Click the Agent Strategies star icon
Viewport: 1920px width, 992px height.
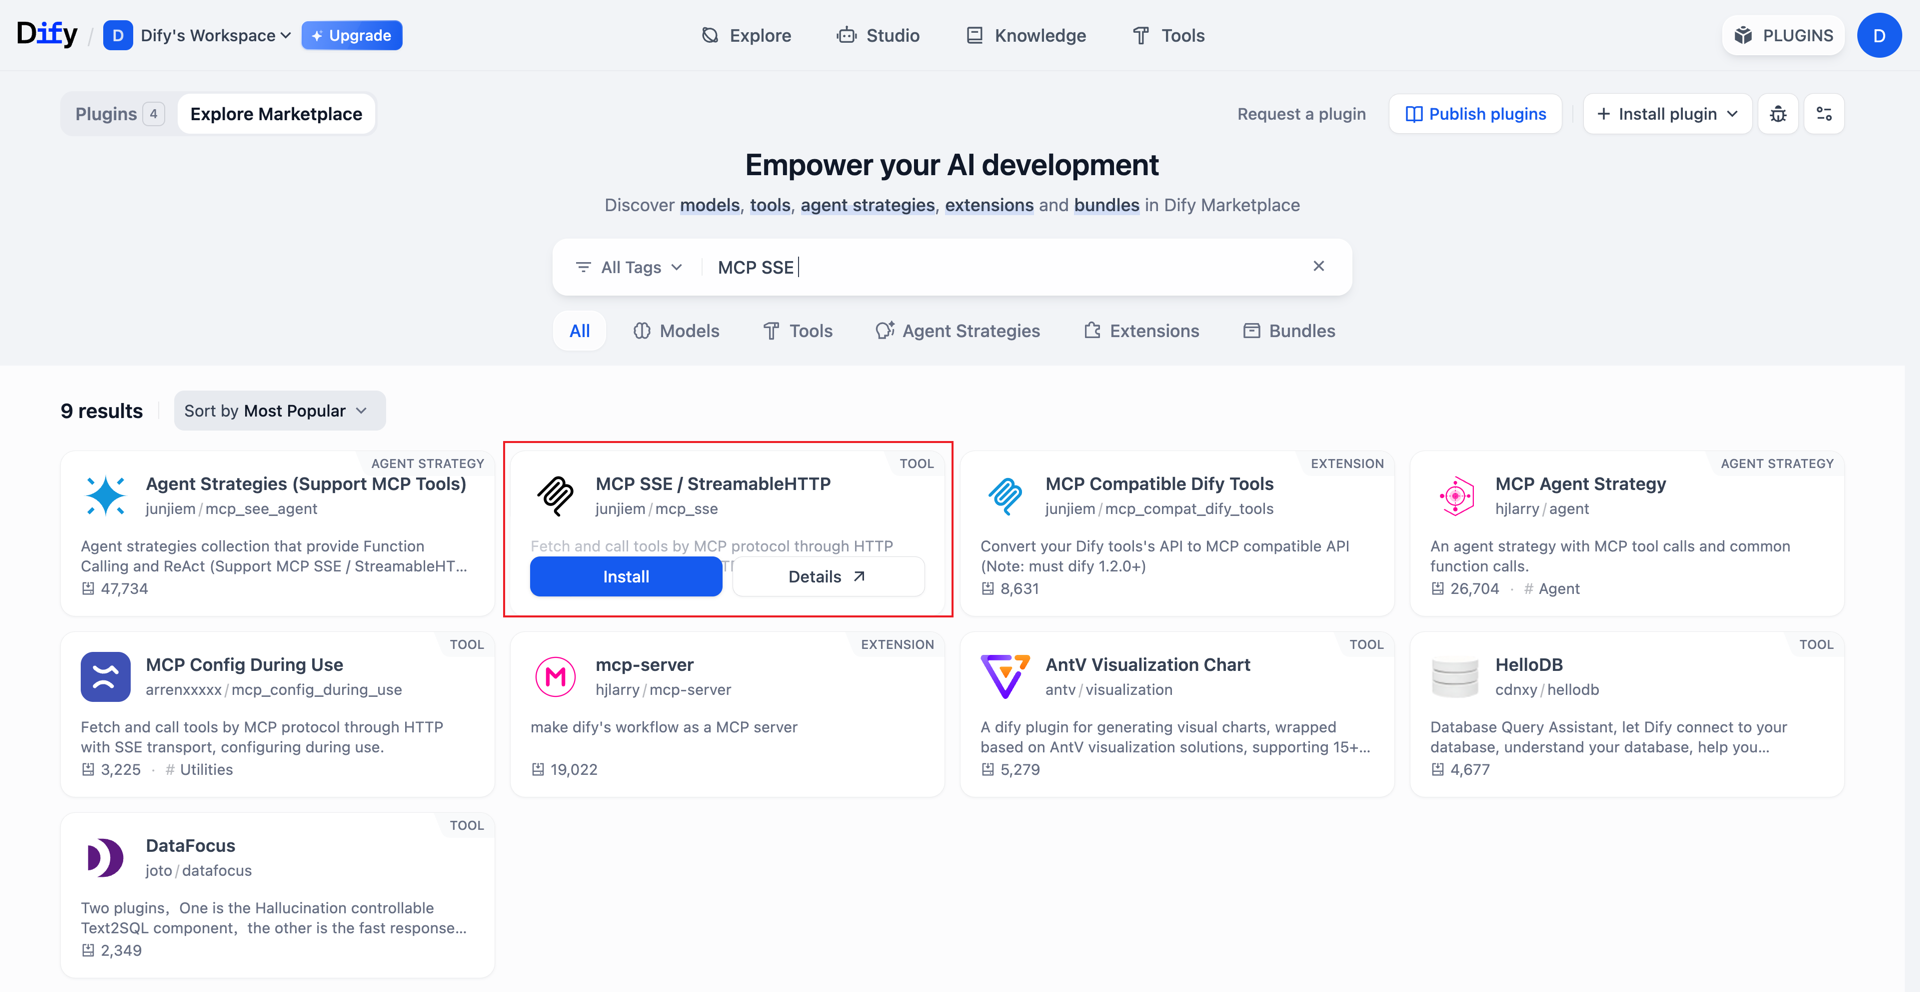(105, 495)
